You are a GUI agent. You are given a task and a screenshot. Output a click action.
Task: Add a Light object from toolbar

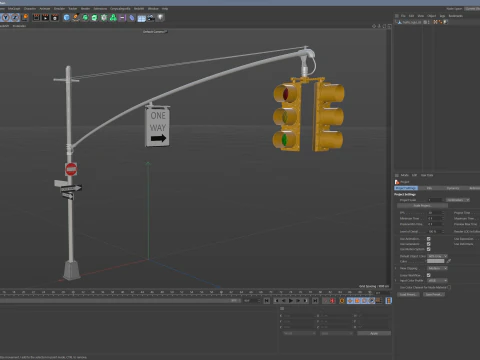(x=161, y=17)
